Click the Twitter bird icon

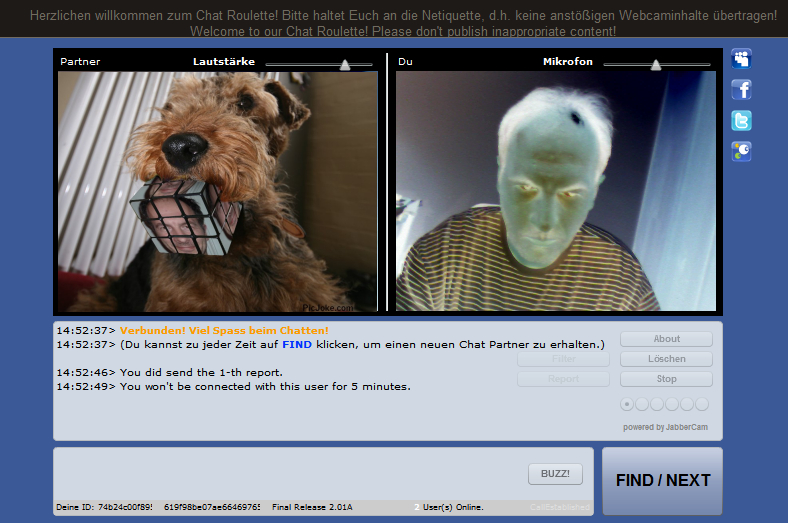click(741, 121)
